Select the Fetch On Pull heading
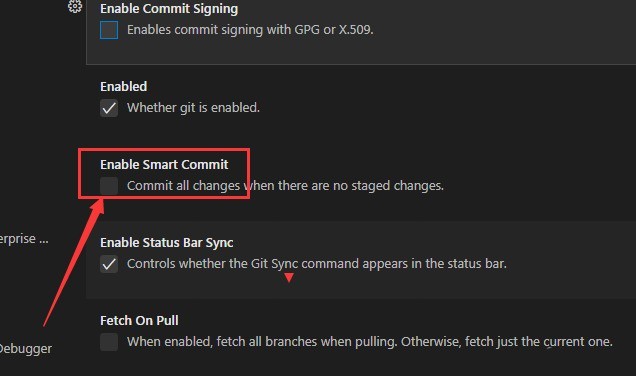The image size is (636, 376). pos(139,320)
